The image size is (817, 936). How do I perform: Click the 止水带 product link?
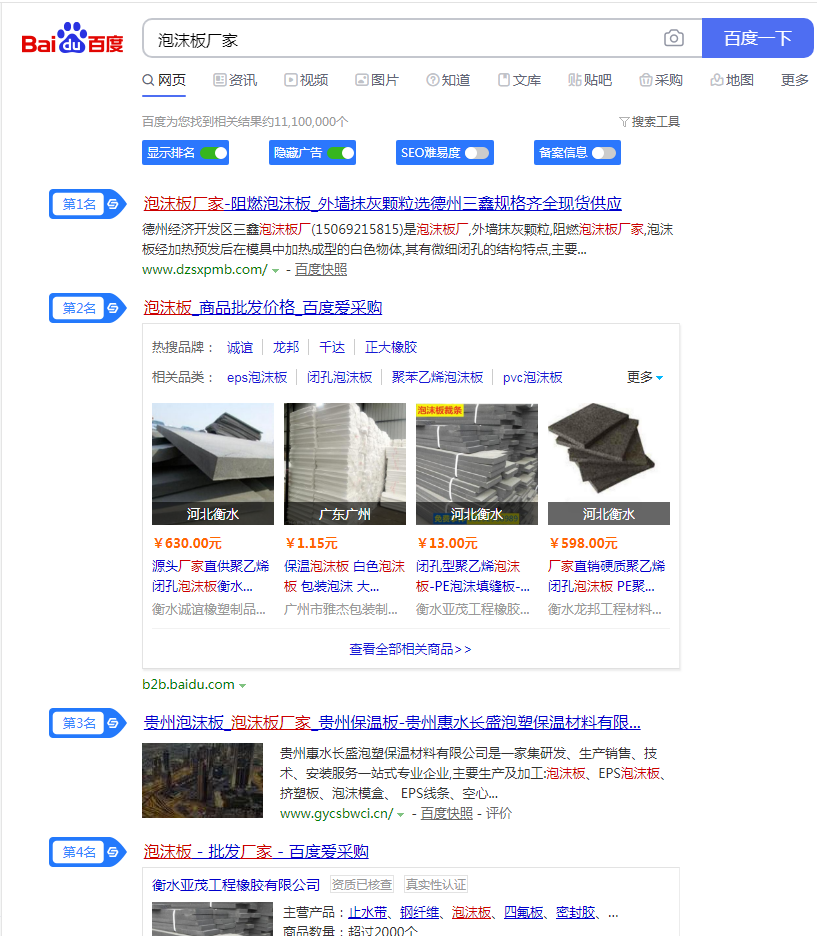point(368,913)
